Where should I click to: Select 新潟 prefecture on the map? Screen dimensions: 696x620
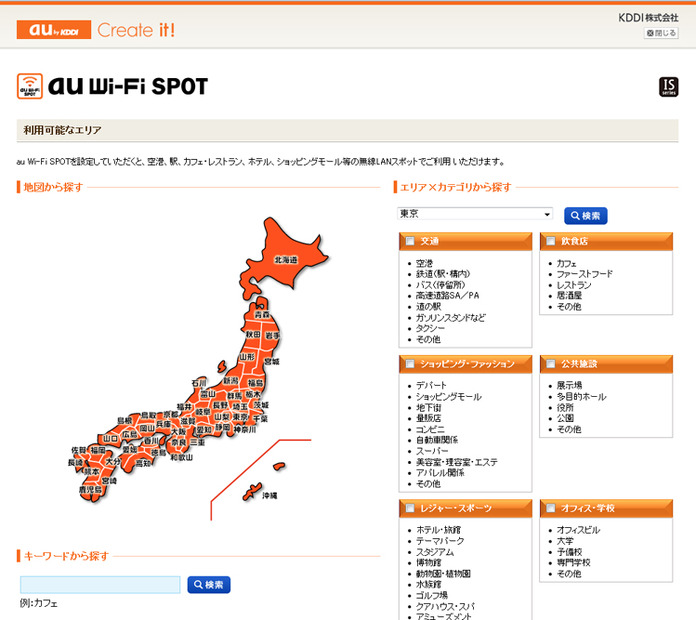point(231,381)
